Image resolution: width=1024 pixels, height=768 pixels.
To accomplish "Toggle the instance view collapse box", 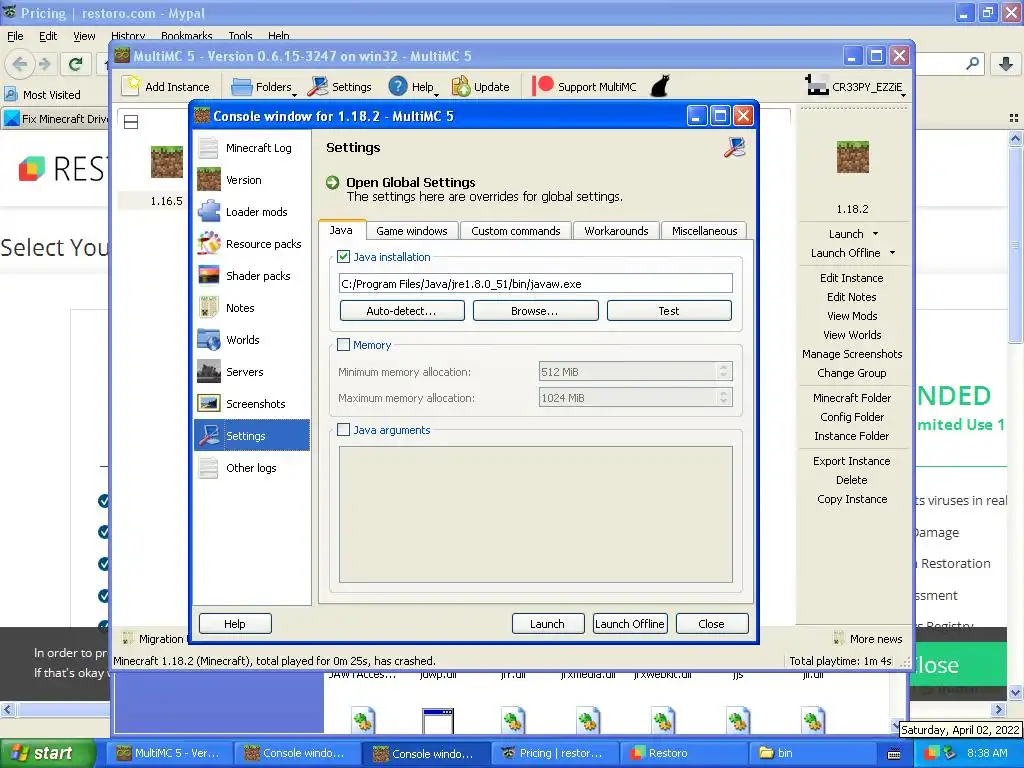I will (131, 121).
